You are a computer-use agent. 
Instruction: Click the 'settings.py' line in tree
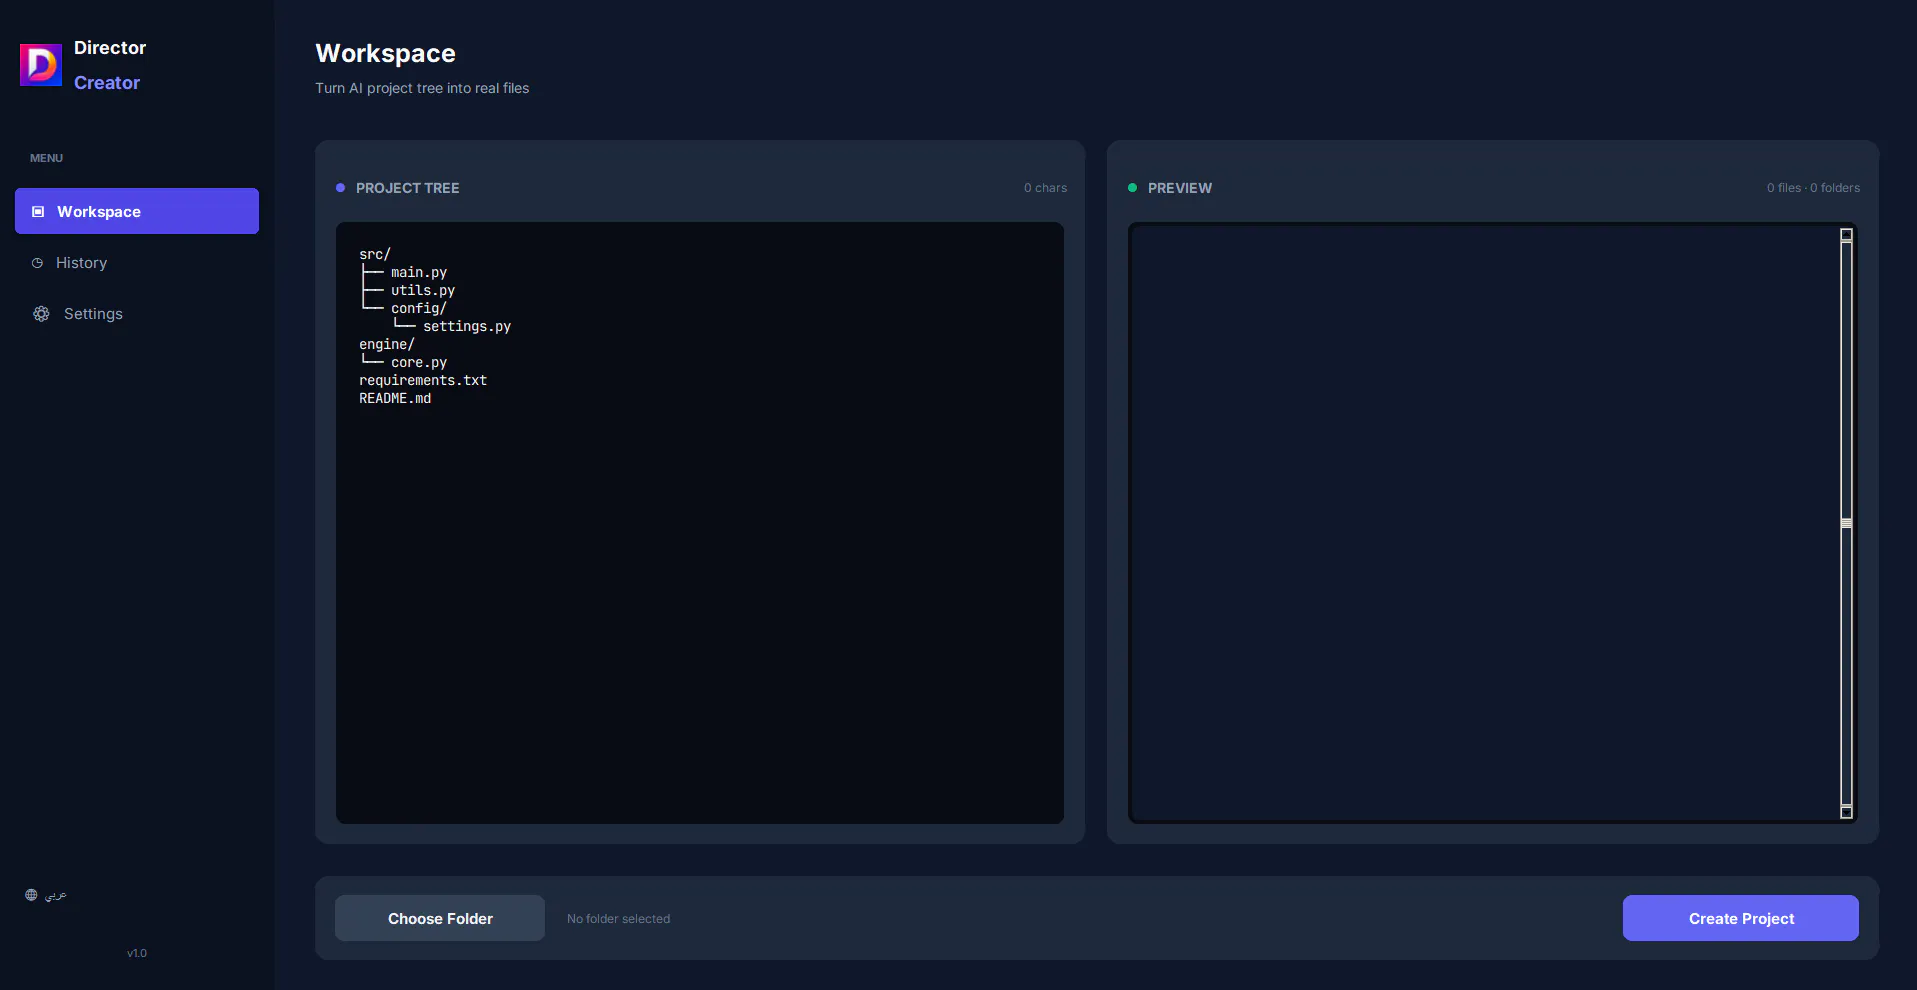click(x=467, y=326)
